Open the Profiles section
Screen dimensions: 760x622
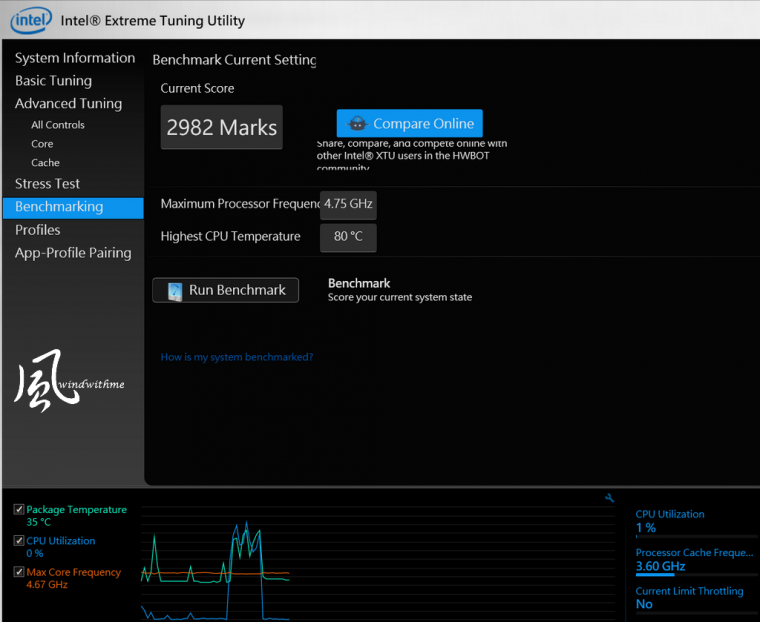coord(37,230)
